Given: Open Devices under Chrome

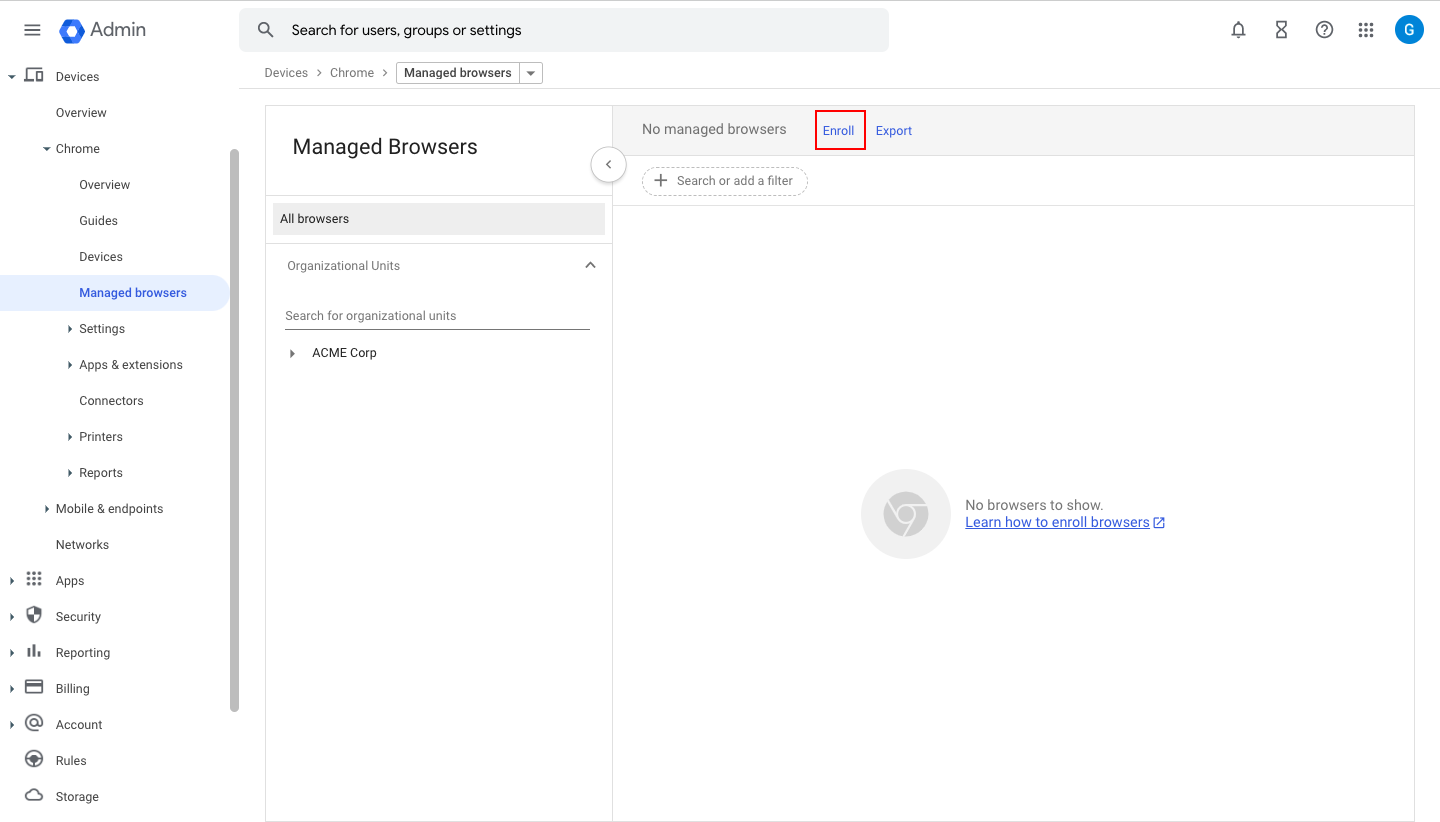Looking at the screenshot, I should (101, 257).
